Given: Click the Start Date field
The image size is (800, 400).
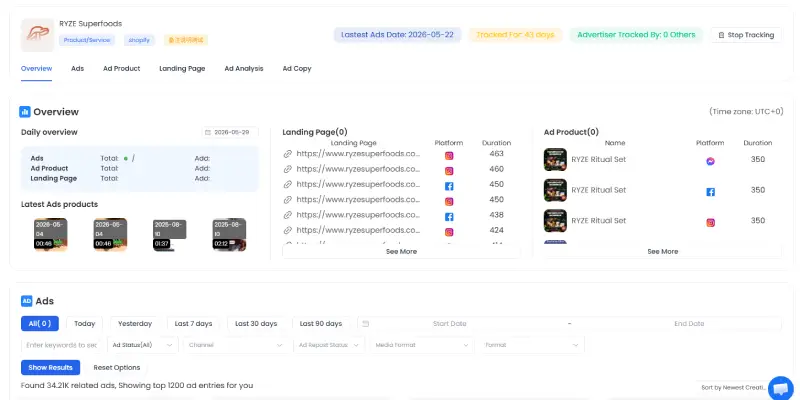Looking at the screenshot, I should click(x=449, y=323).
